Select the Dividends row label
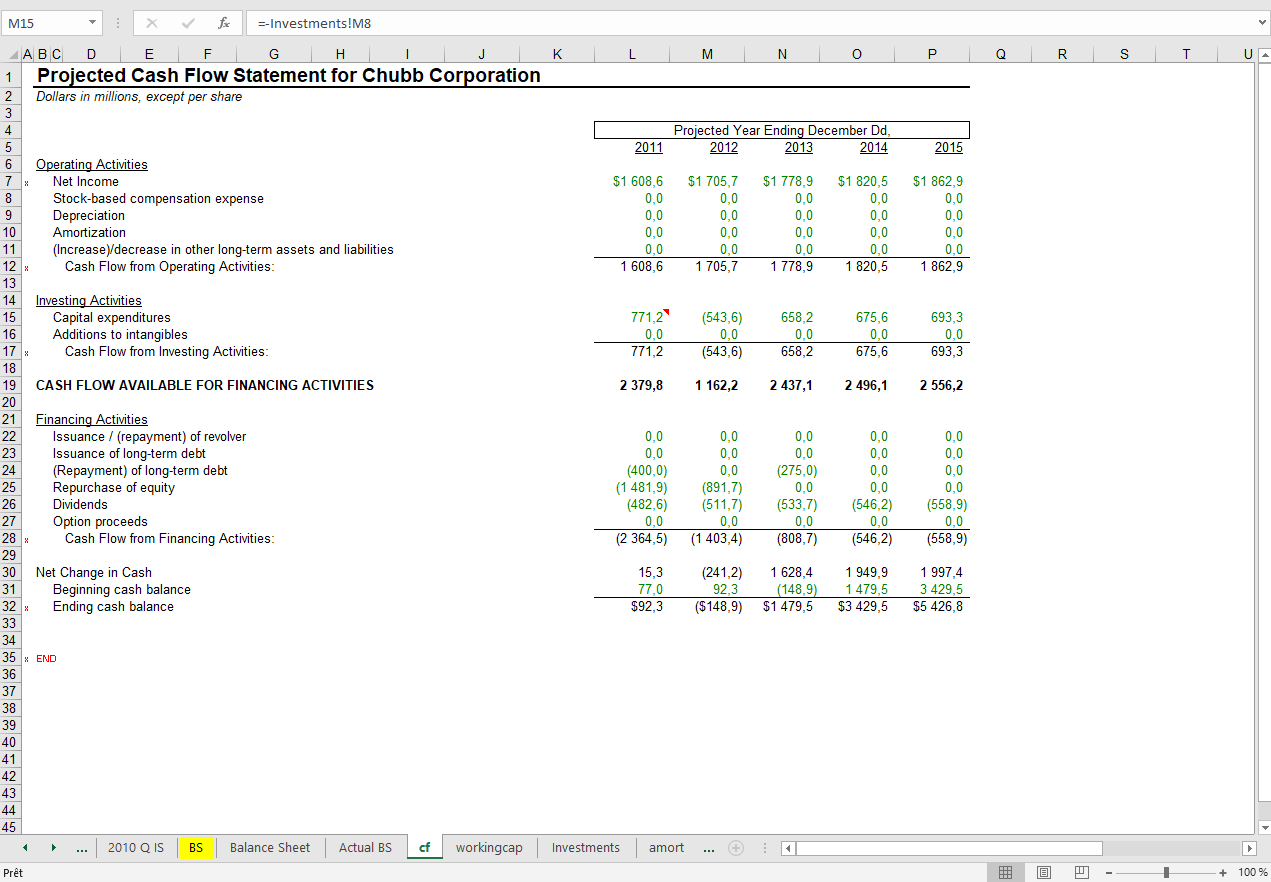The height and width of the screenshot is (882, 1271). point(80,504)
